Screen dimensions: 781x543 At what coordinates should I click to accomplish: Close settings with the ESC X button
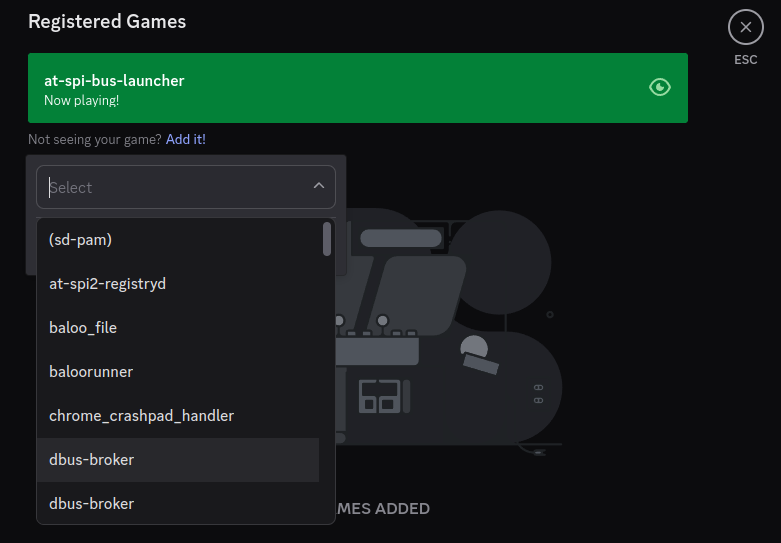[x=745, y=27]
